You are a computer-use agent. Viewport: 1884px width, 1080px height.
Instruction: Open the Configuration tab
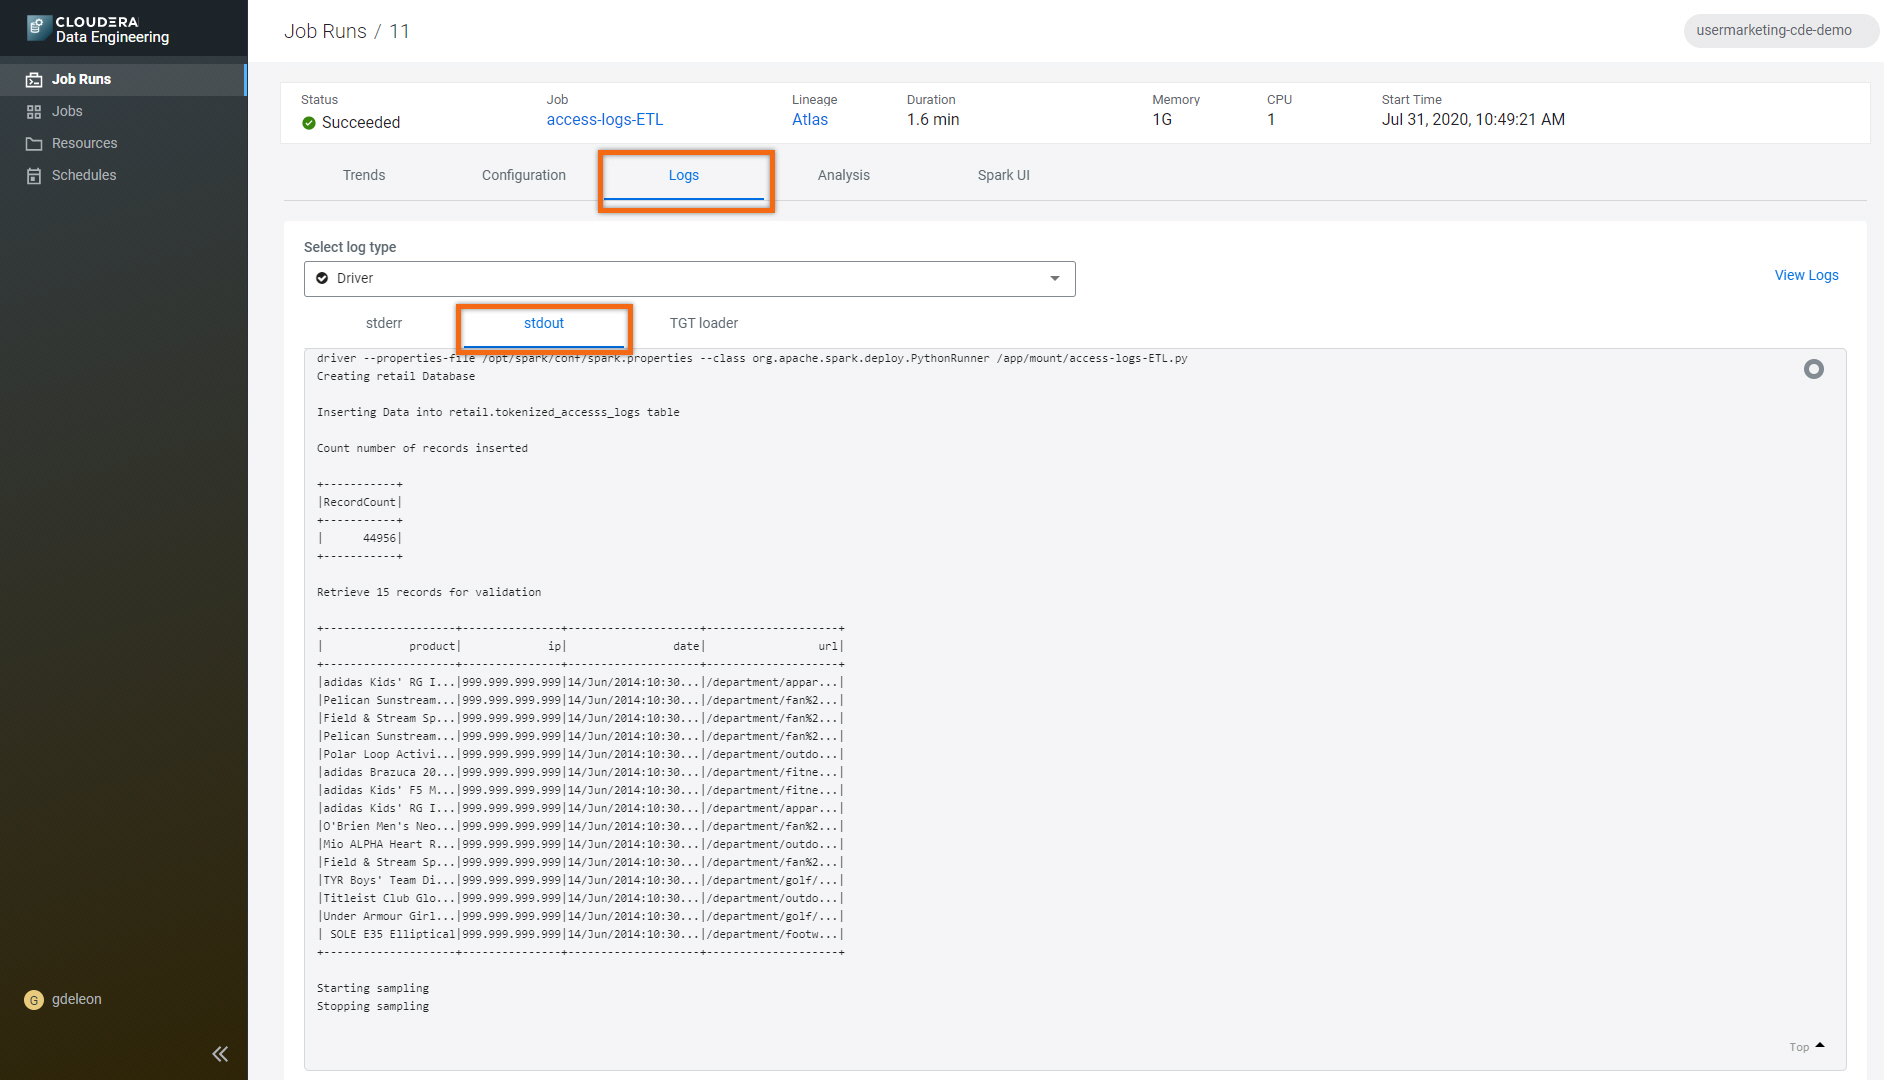click(x=523, y=175)
